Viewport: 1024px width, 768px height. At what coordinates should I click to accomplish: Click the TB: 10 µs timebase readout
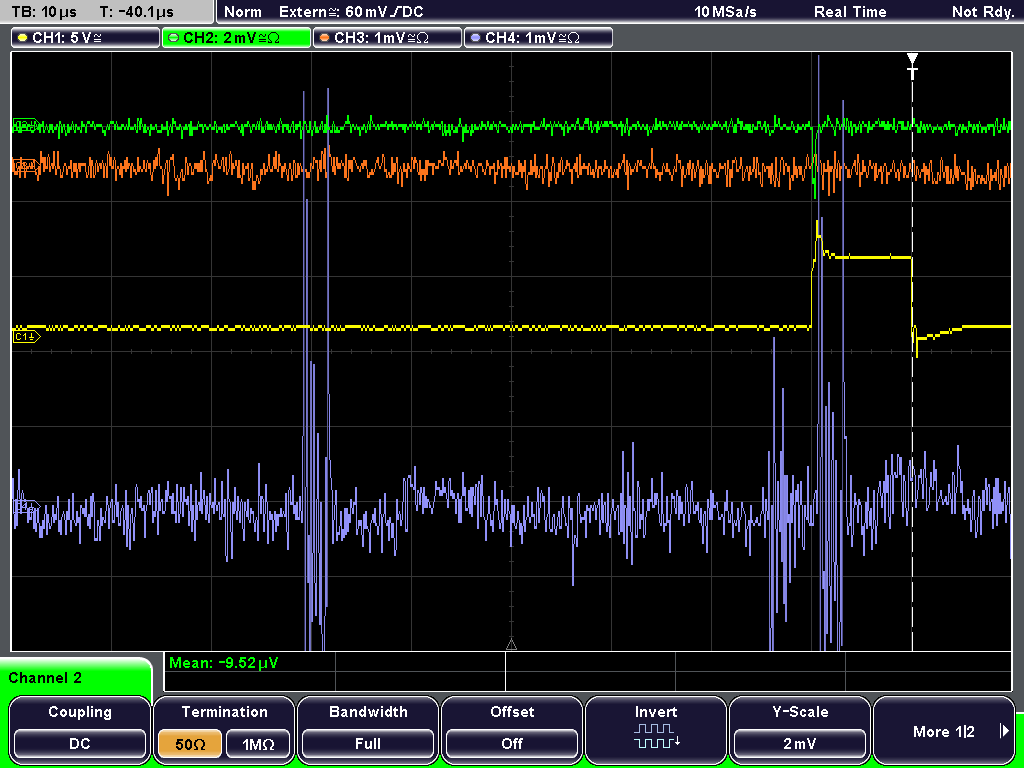pyautogui.click(x=44, y=12)
